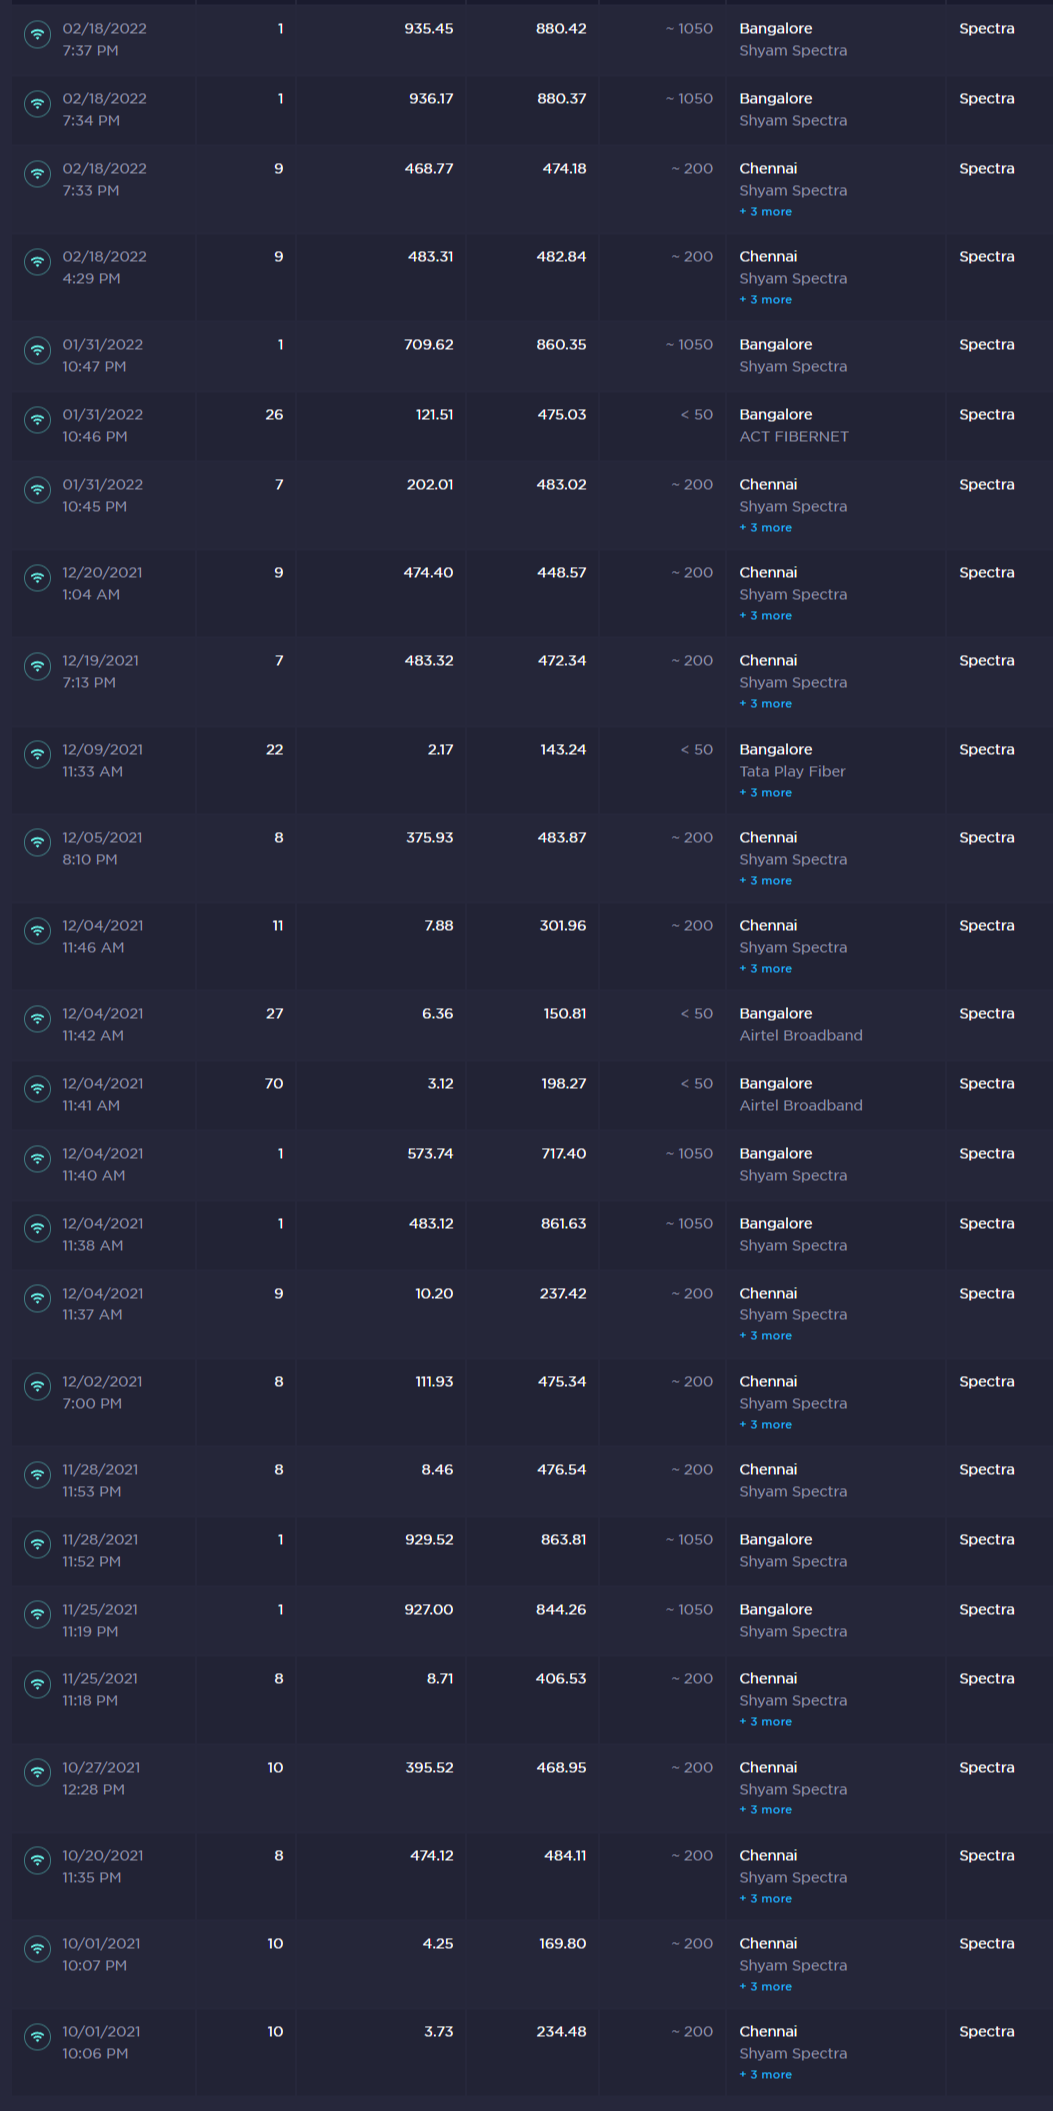Select wifi icon next to 11/28/2021 11:52 PM
This screenshot has height=2111, width=1053.
38,1545
